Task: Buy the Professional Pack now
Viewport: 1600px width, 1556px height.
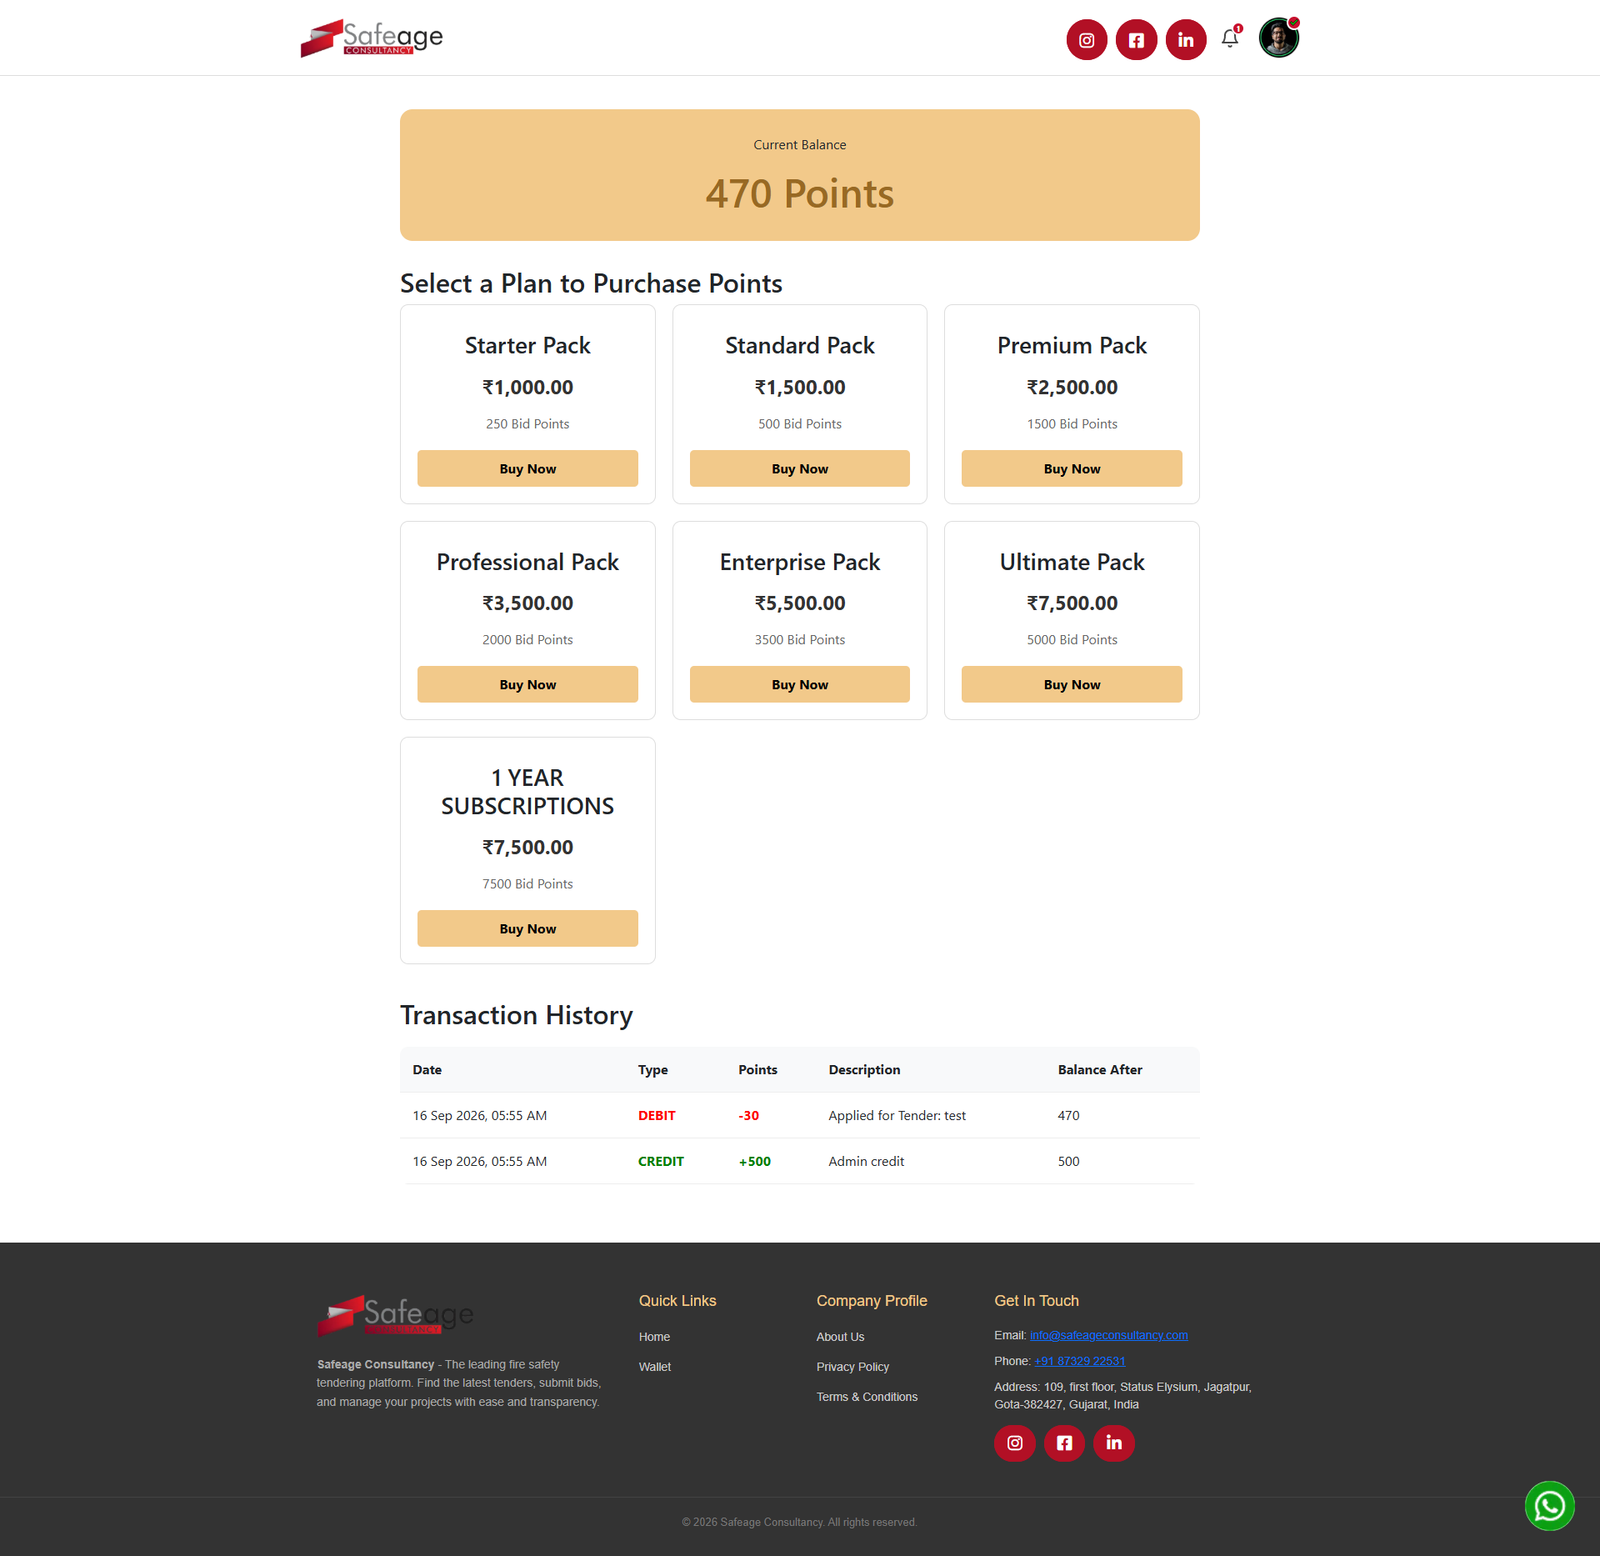Action: tap(528, 685)
